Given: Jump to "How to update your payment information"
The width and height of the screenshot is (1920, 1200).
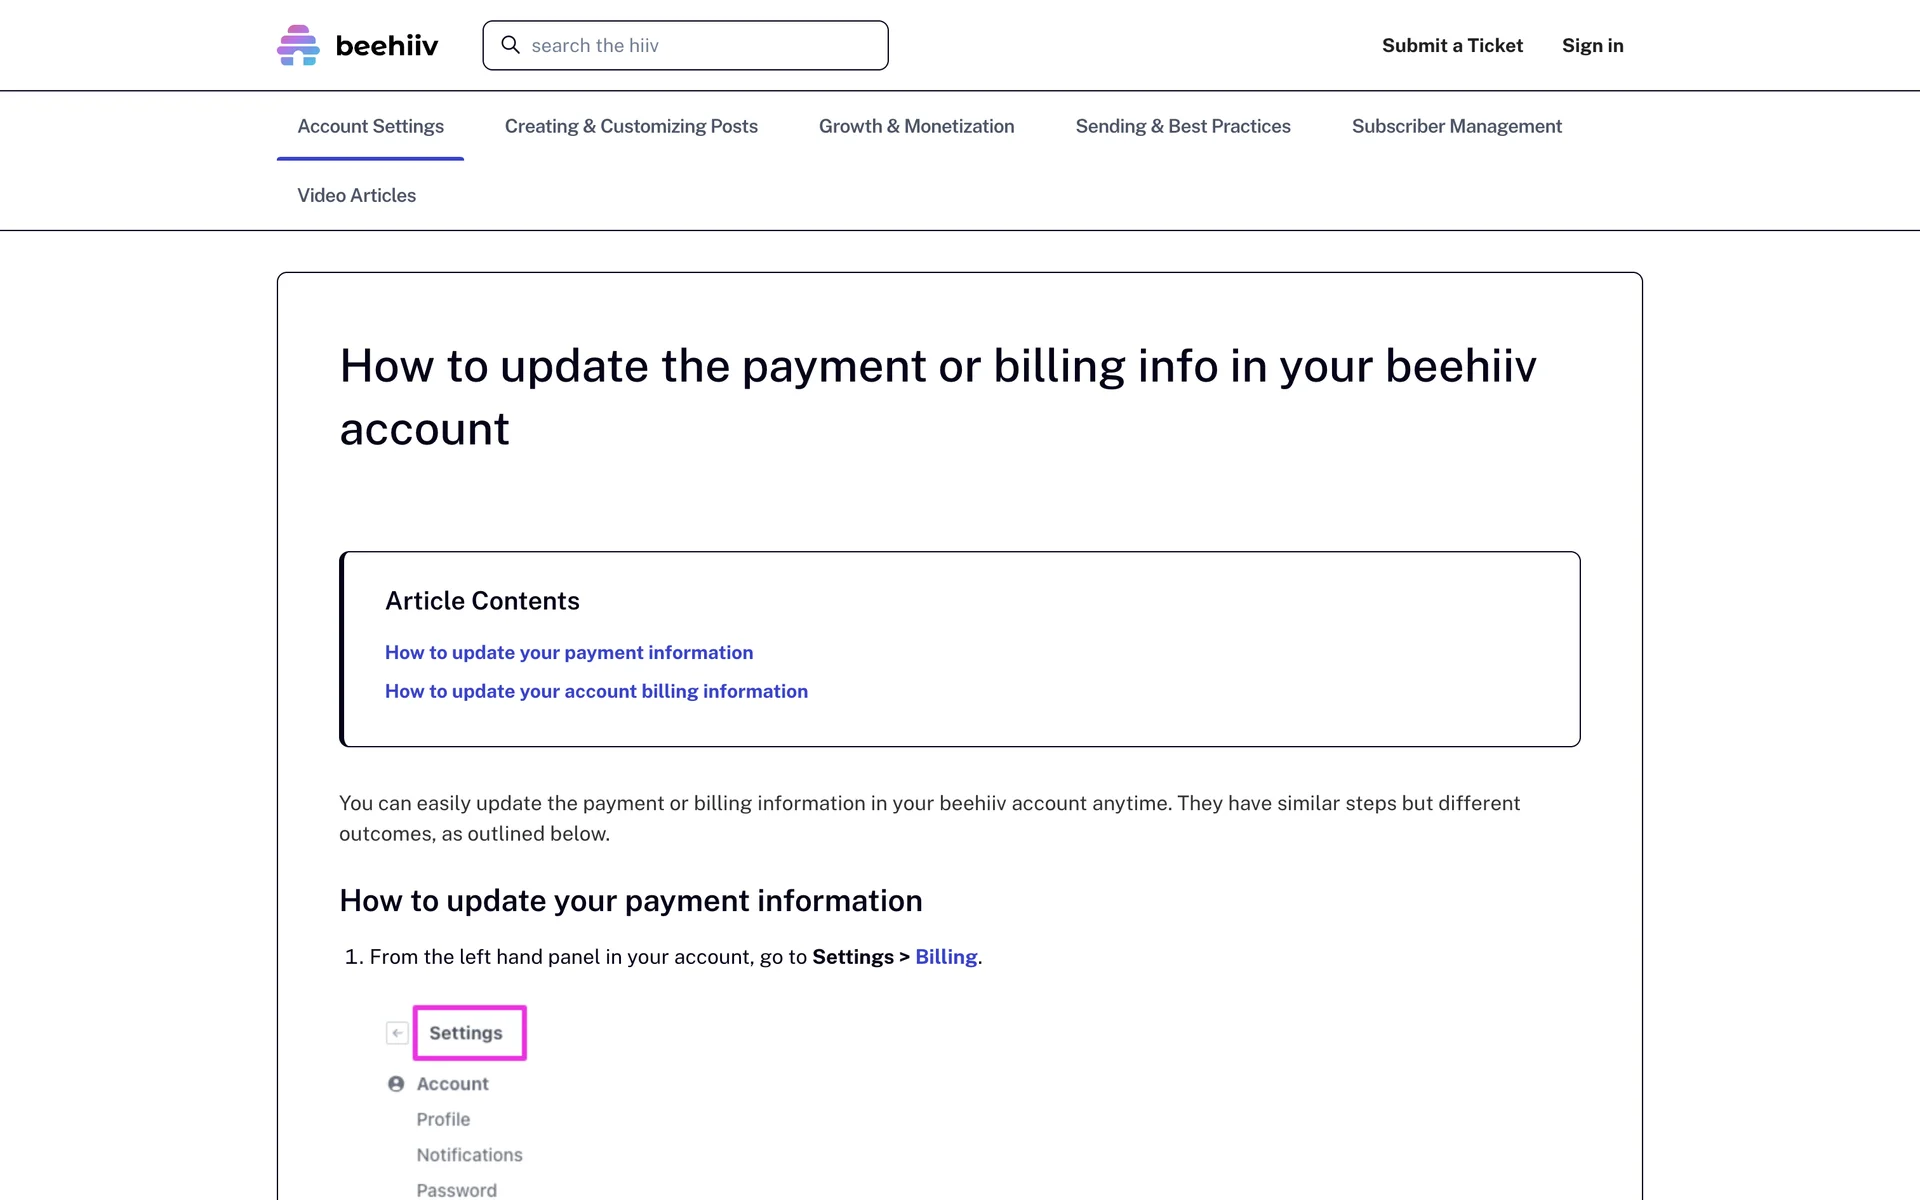Looking at the screenshot, I should click(x=569, y=652).
